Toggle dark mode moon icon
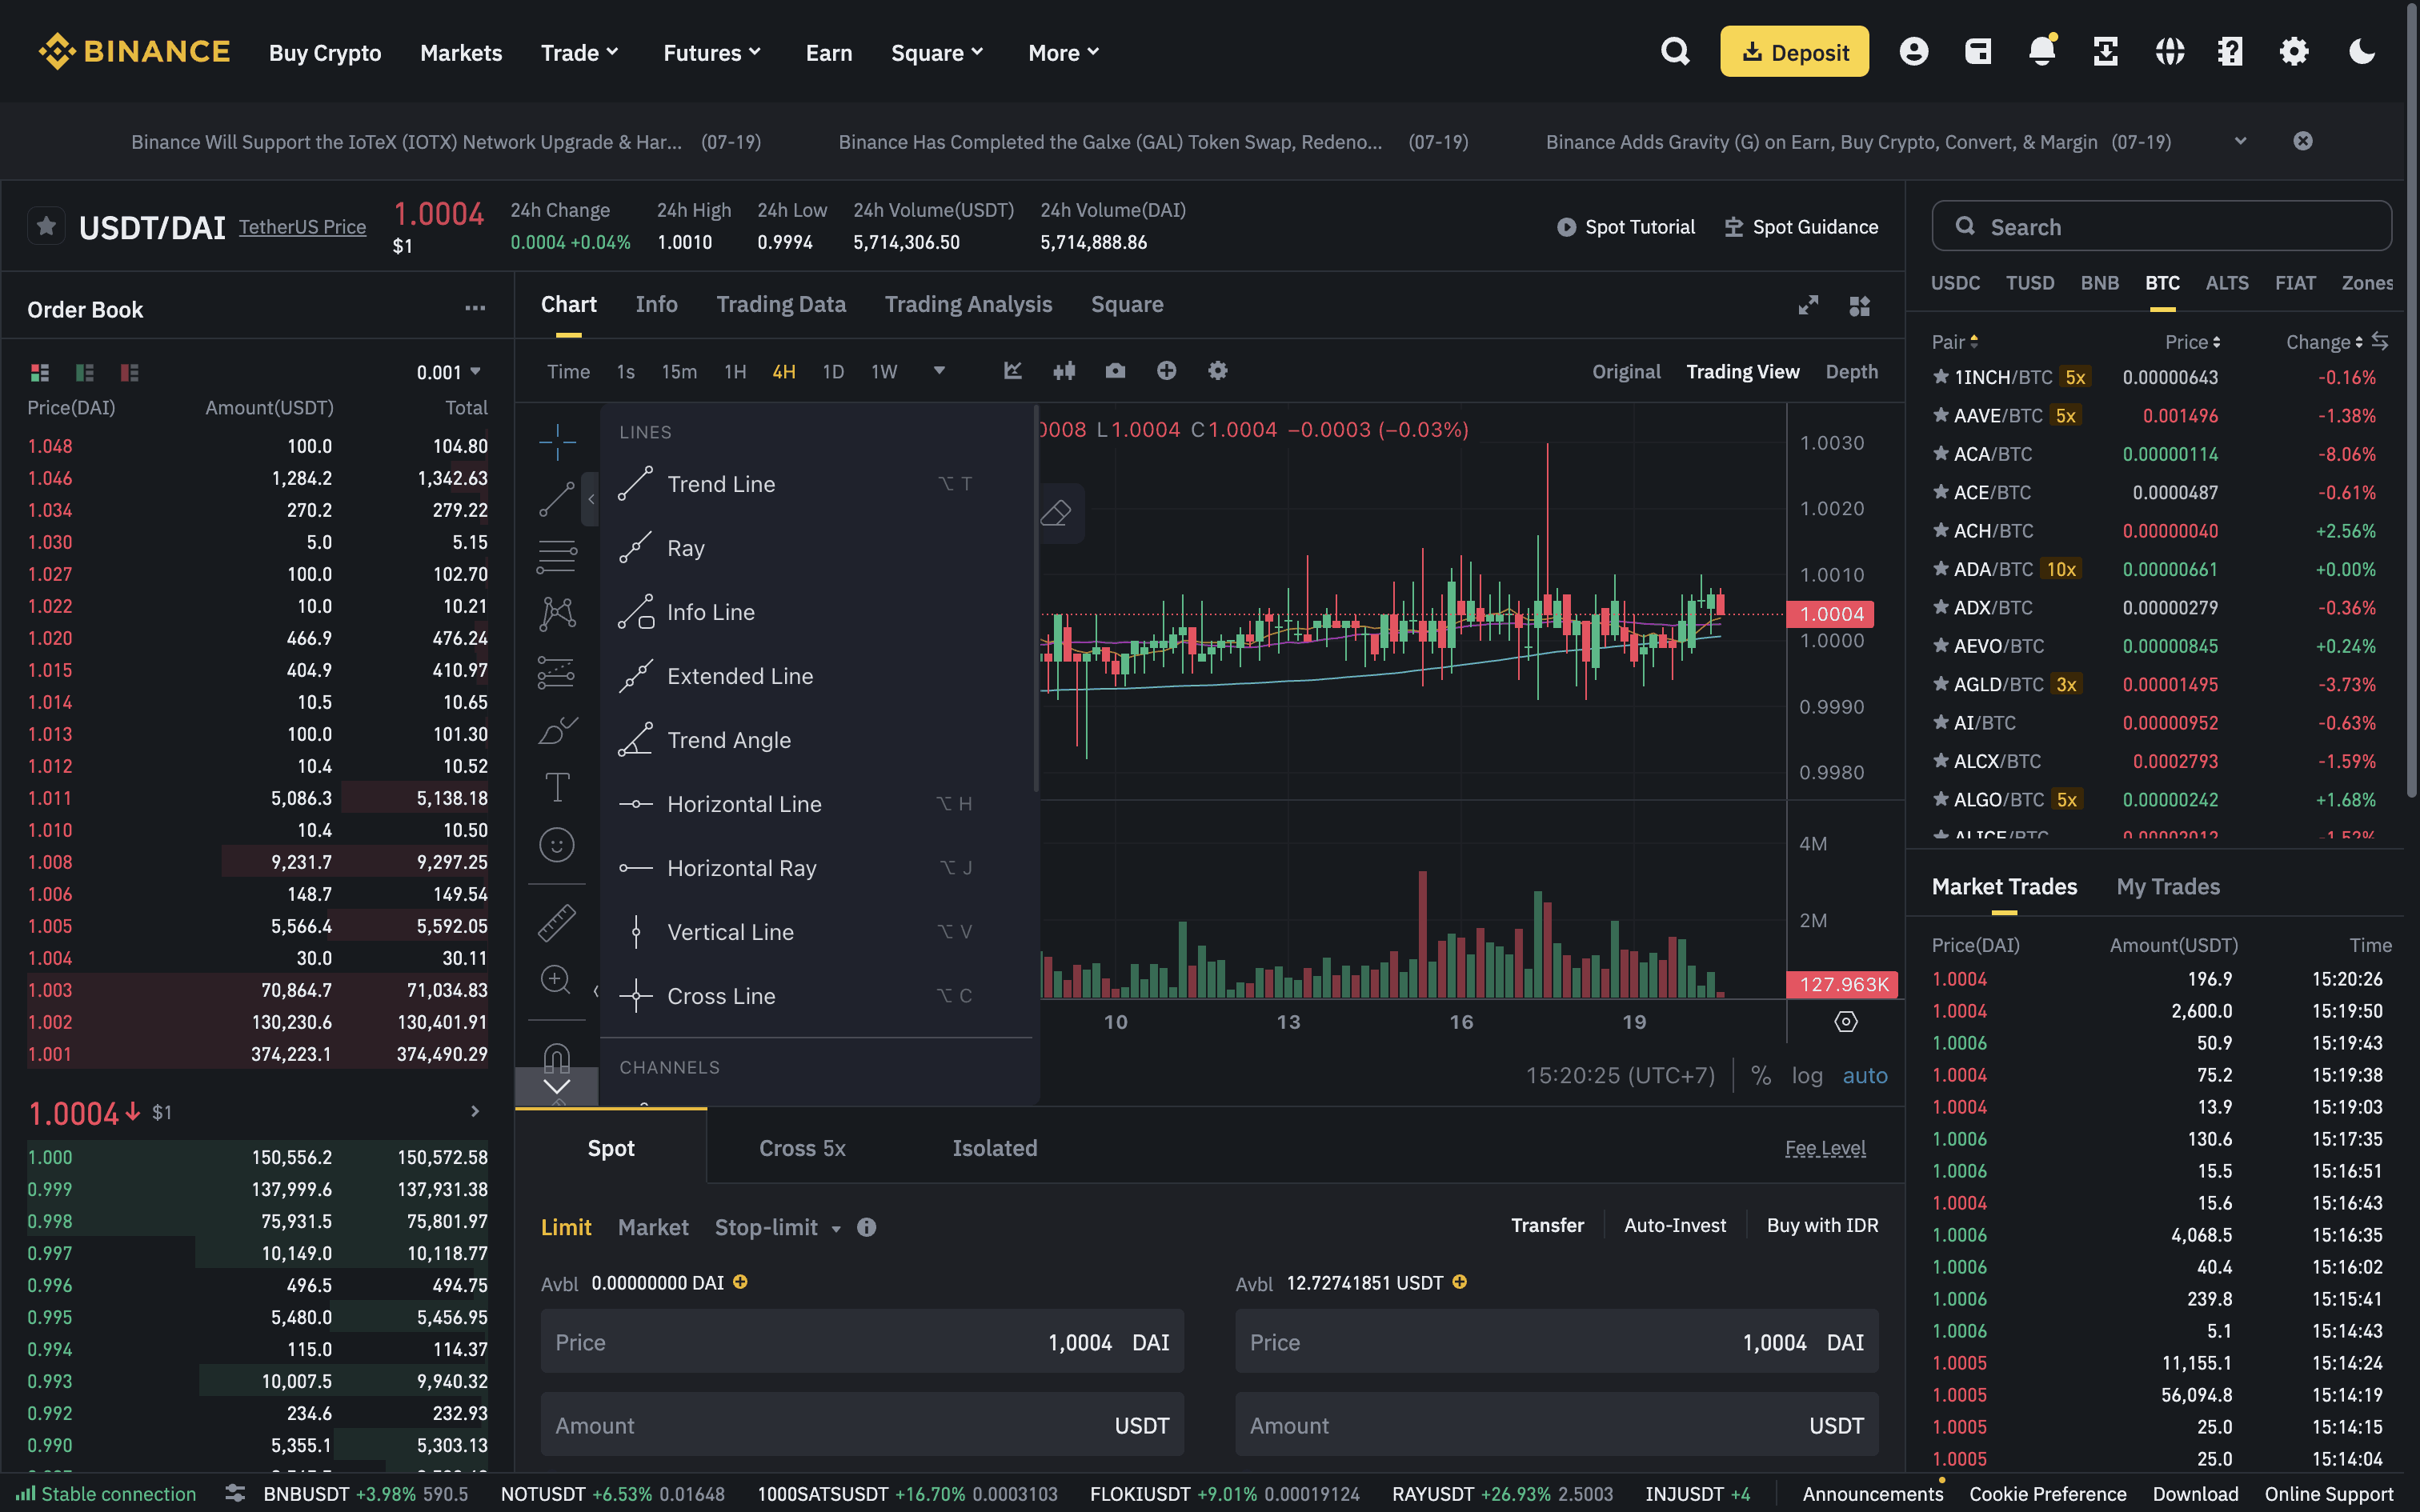The width and height of the screenshot is (2420, 1512). (2361, 52)
